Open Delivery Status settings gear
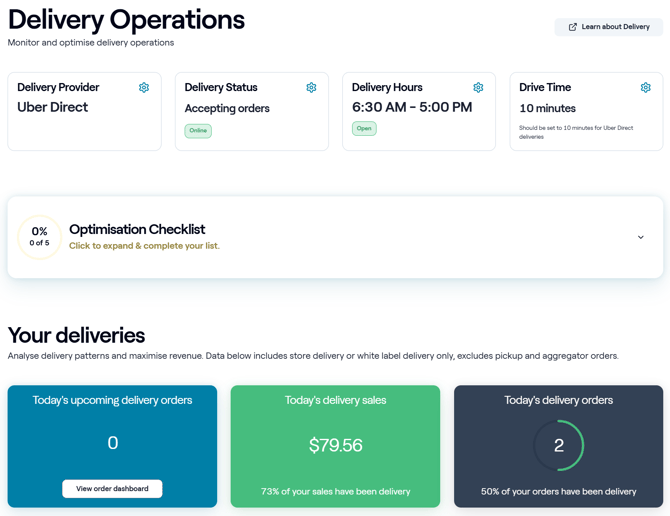 (311, 88)
